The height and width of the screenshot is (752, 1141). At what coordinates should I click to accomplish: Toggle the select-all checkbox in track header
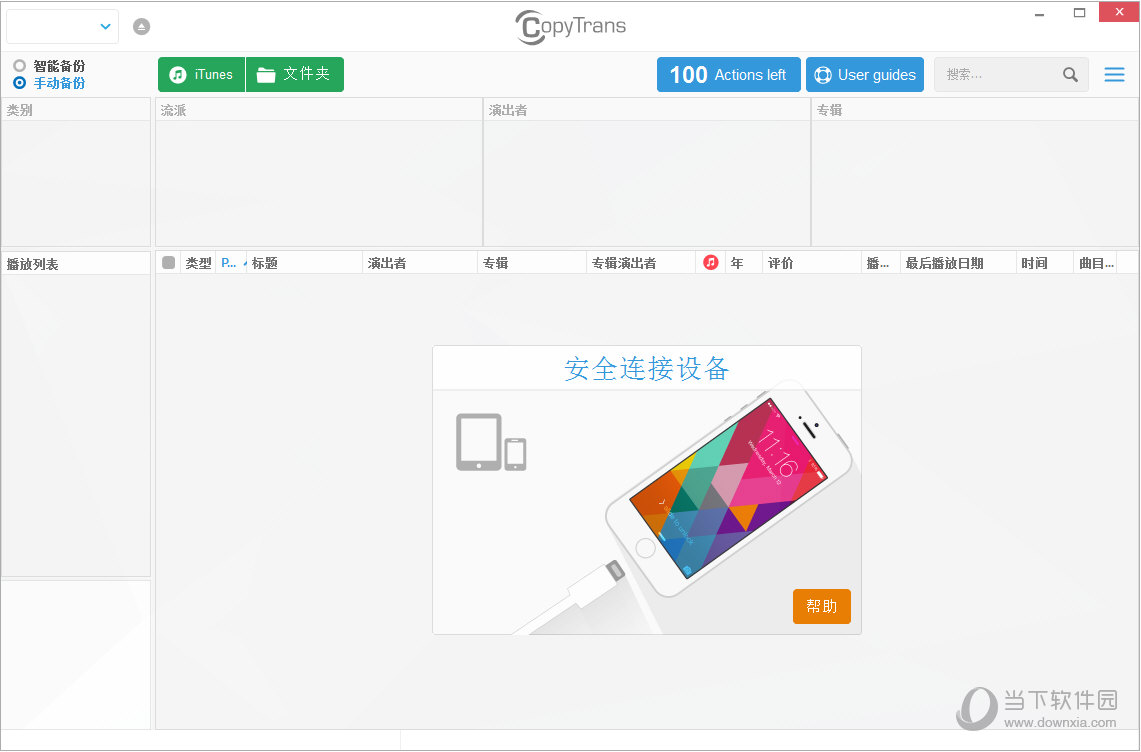[x=169, y=263]
